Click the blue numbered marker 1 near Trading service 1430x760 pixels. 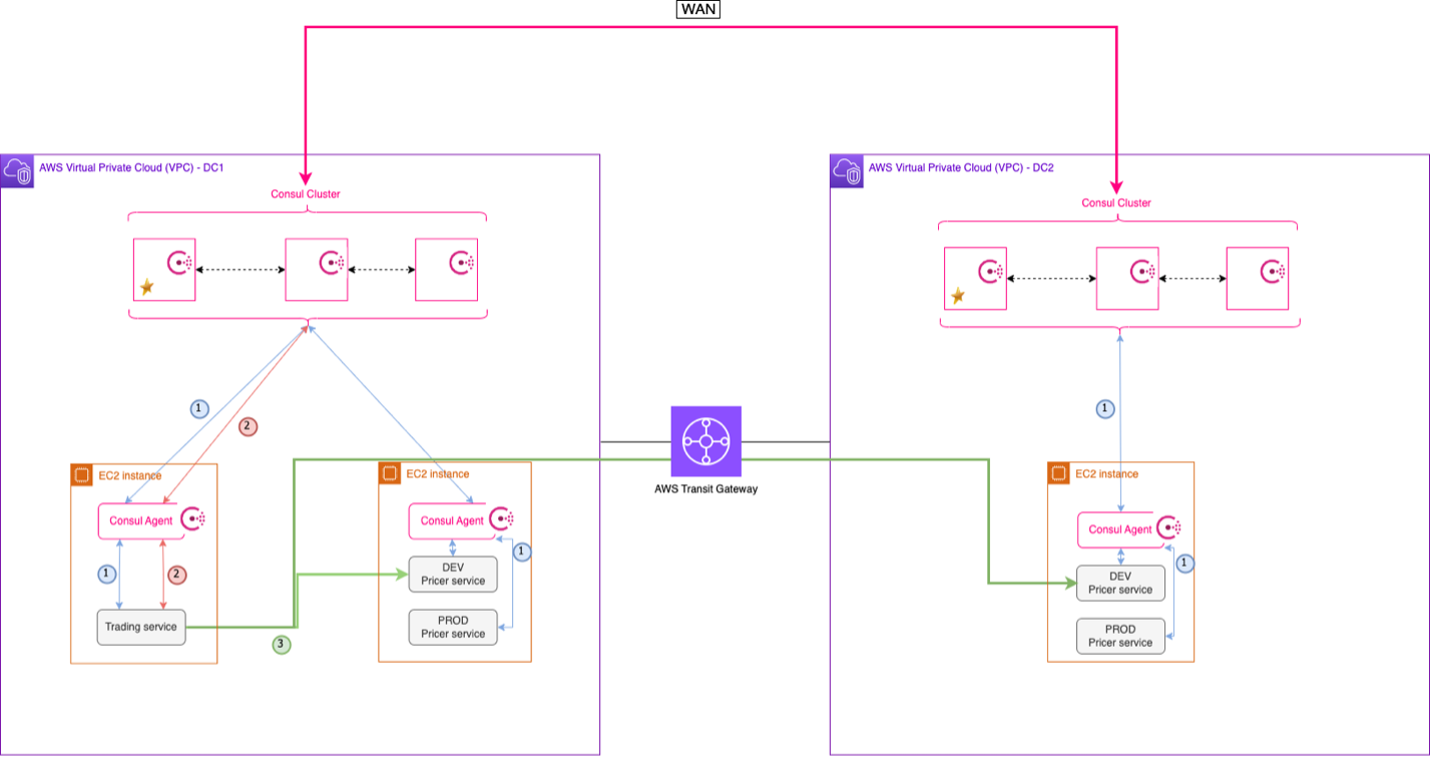105,573
